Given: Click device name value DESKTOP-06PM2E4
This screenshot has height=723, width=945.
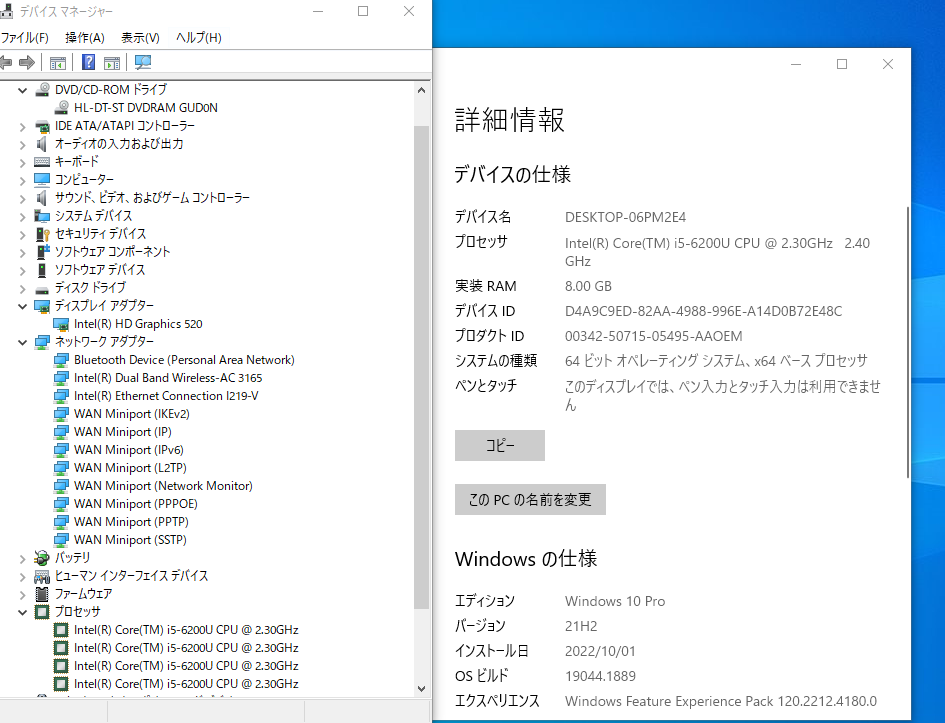Looking at the screenshot, I should pyautogui.click(x=625, y=217).
